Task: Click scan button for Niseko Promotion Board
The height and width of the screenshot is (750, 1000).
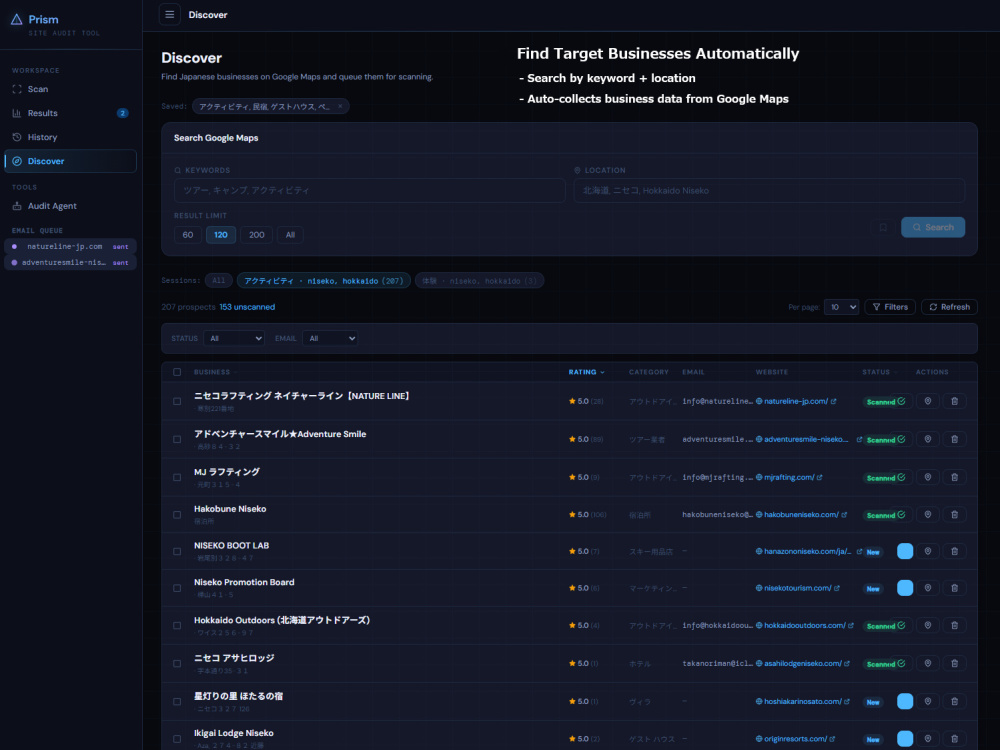Action: tap(905, 588)
